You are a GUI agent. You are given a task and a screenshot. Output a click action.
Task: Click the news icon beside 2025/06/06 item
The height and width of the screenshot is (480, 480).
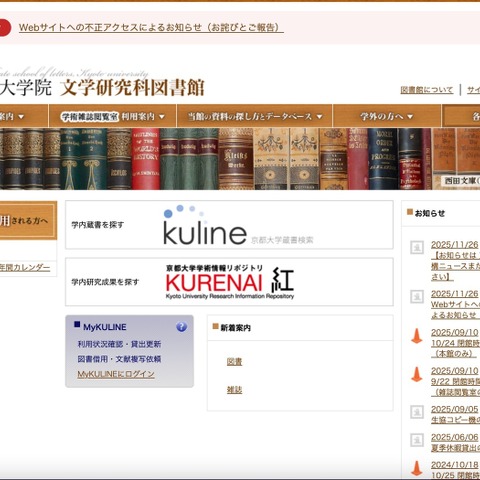417,440
